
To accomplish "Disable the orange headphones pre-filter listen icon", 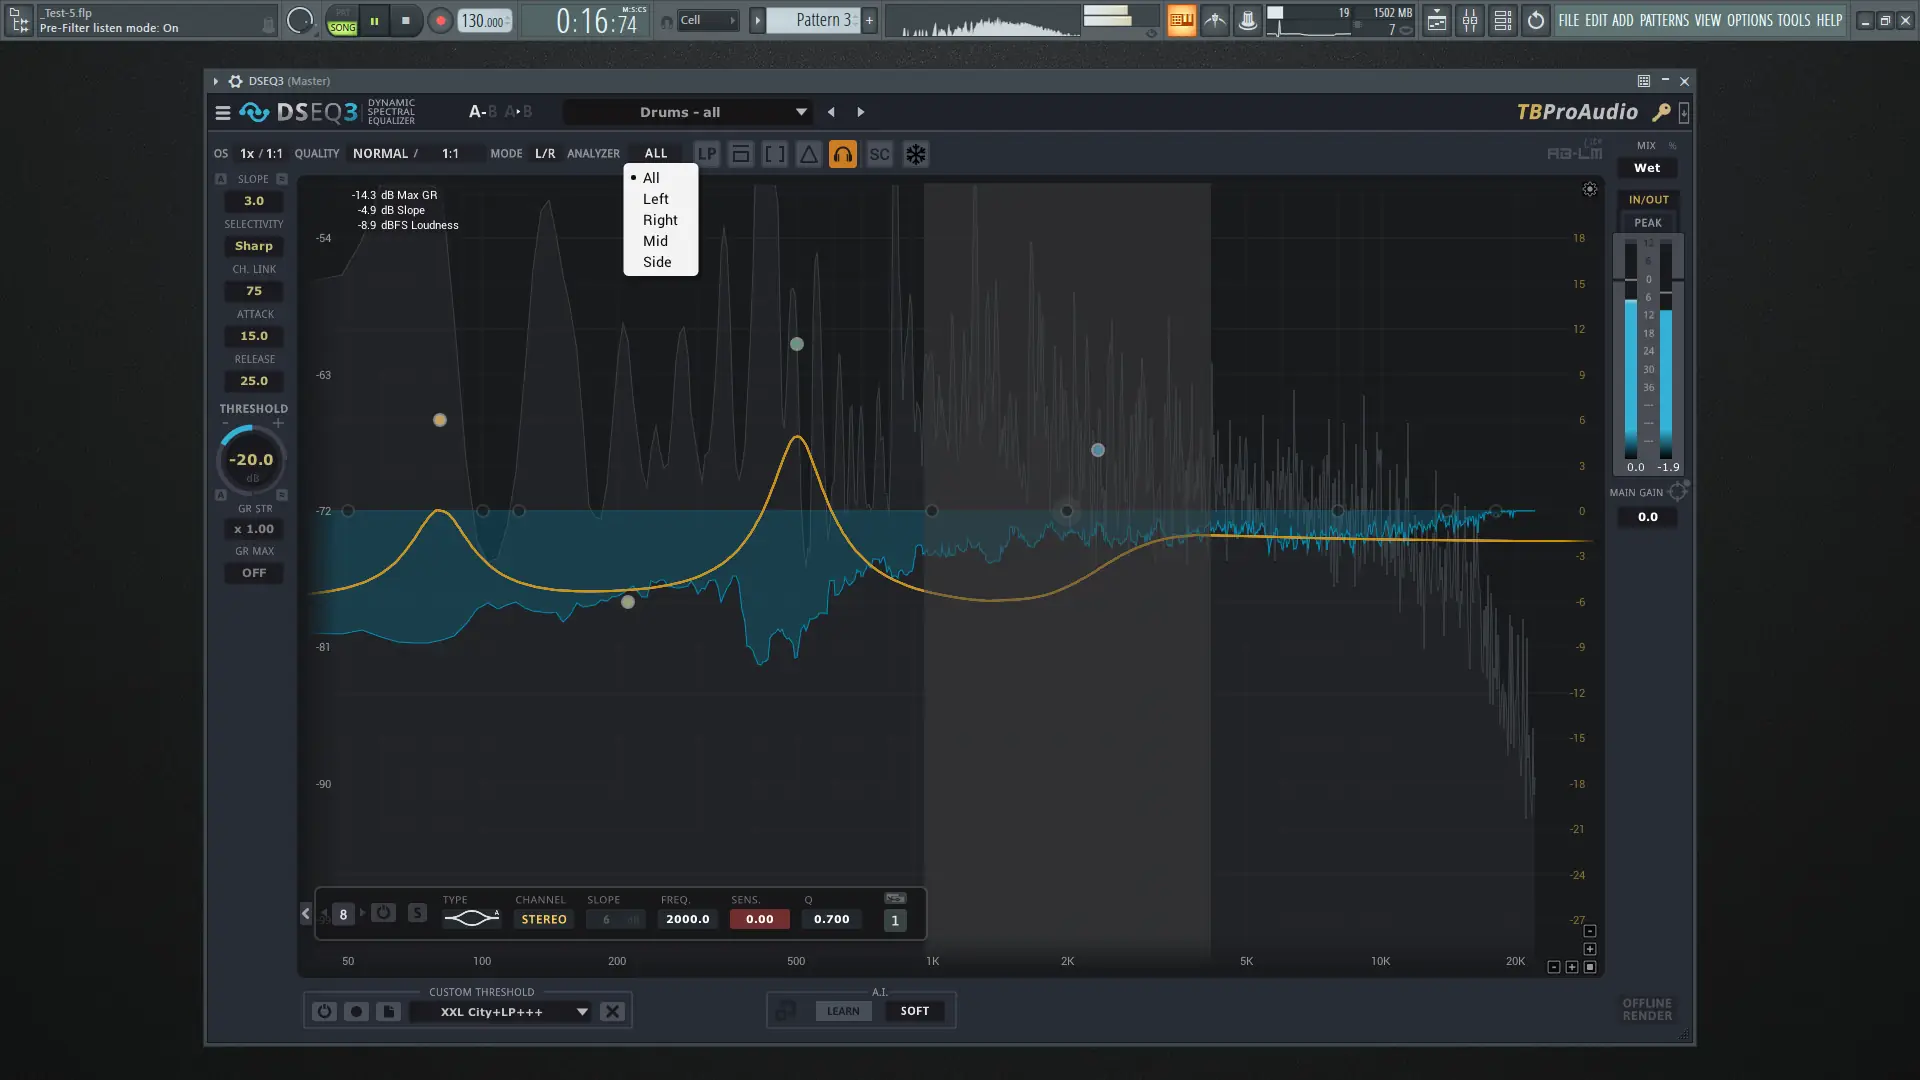I will tap(842, 154).
